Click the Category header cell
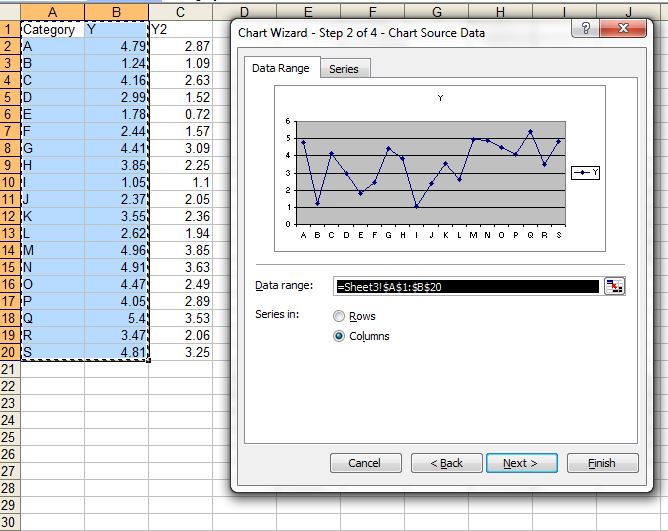 coord(52,29)
